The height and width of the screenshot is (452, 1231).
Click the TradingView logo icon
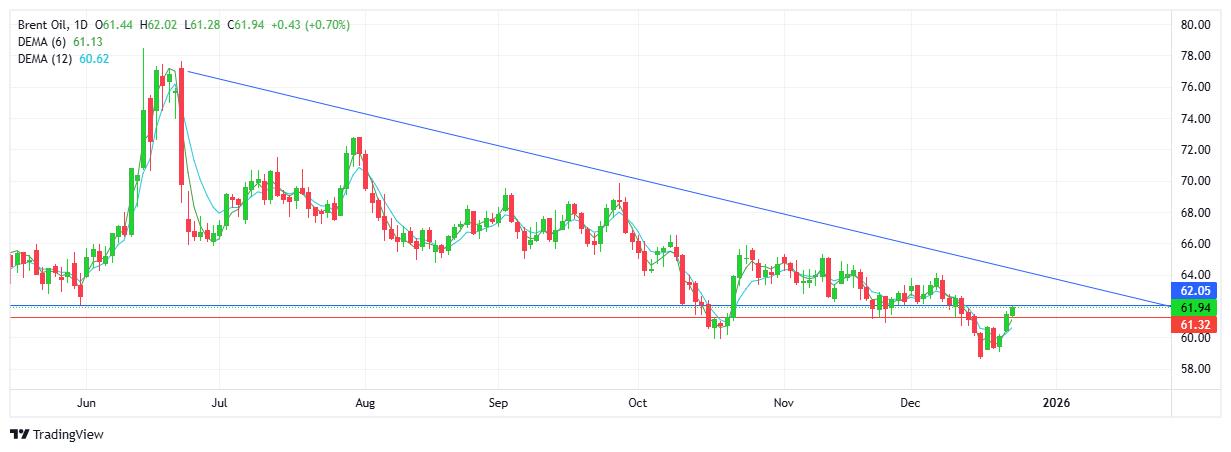(19, 435)
